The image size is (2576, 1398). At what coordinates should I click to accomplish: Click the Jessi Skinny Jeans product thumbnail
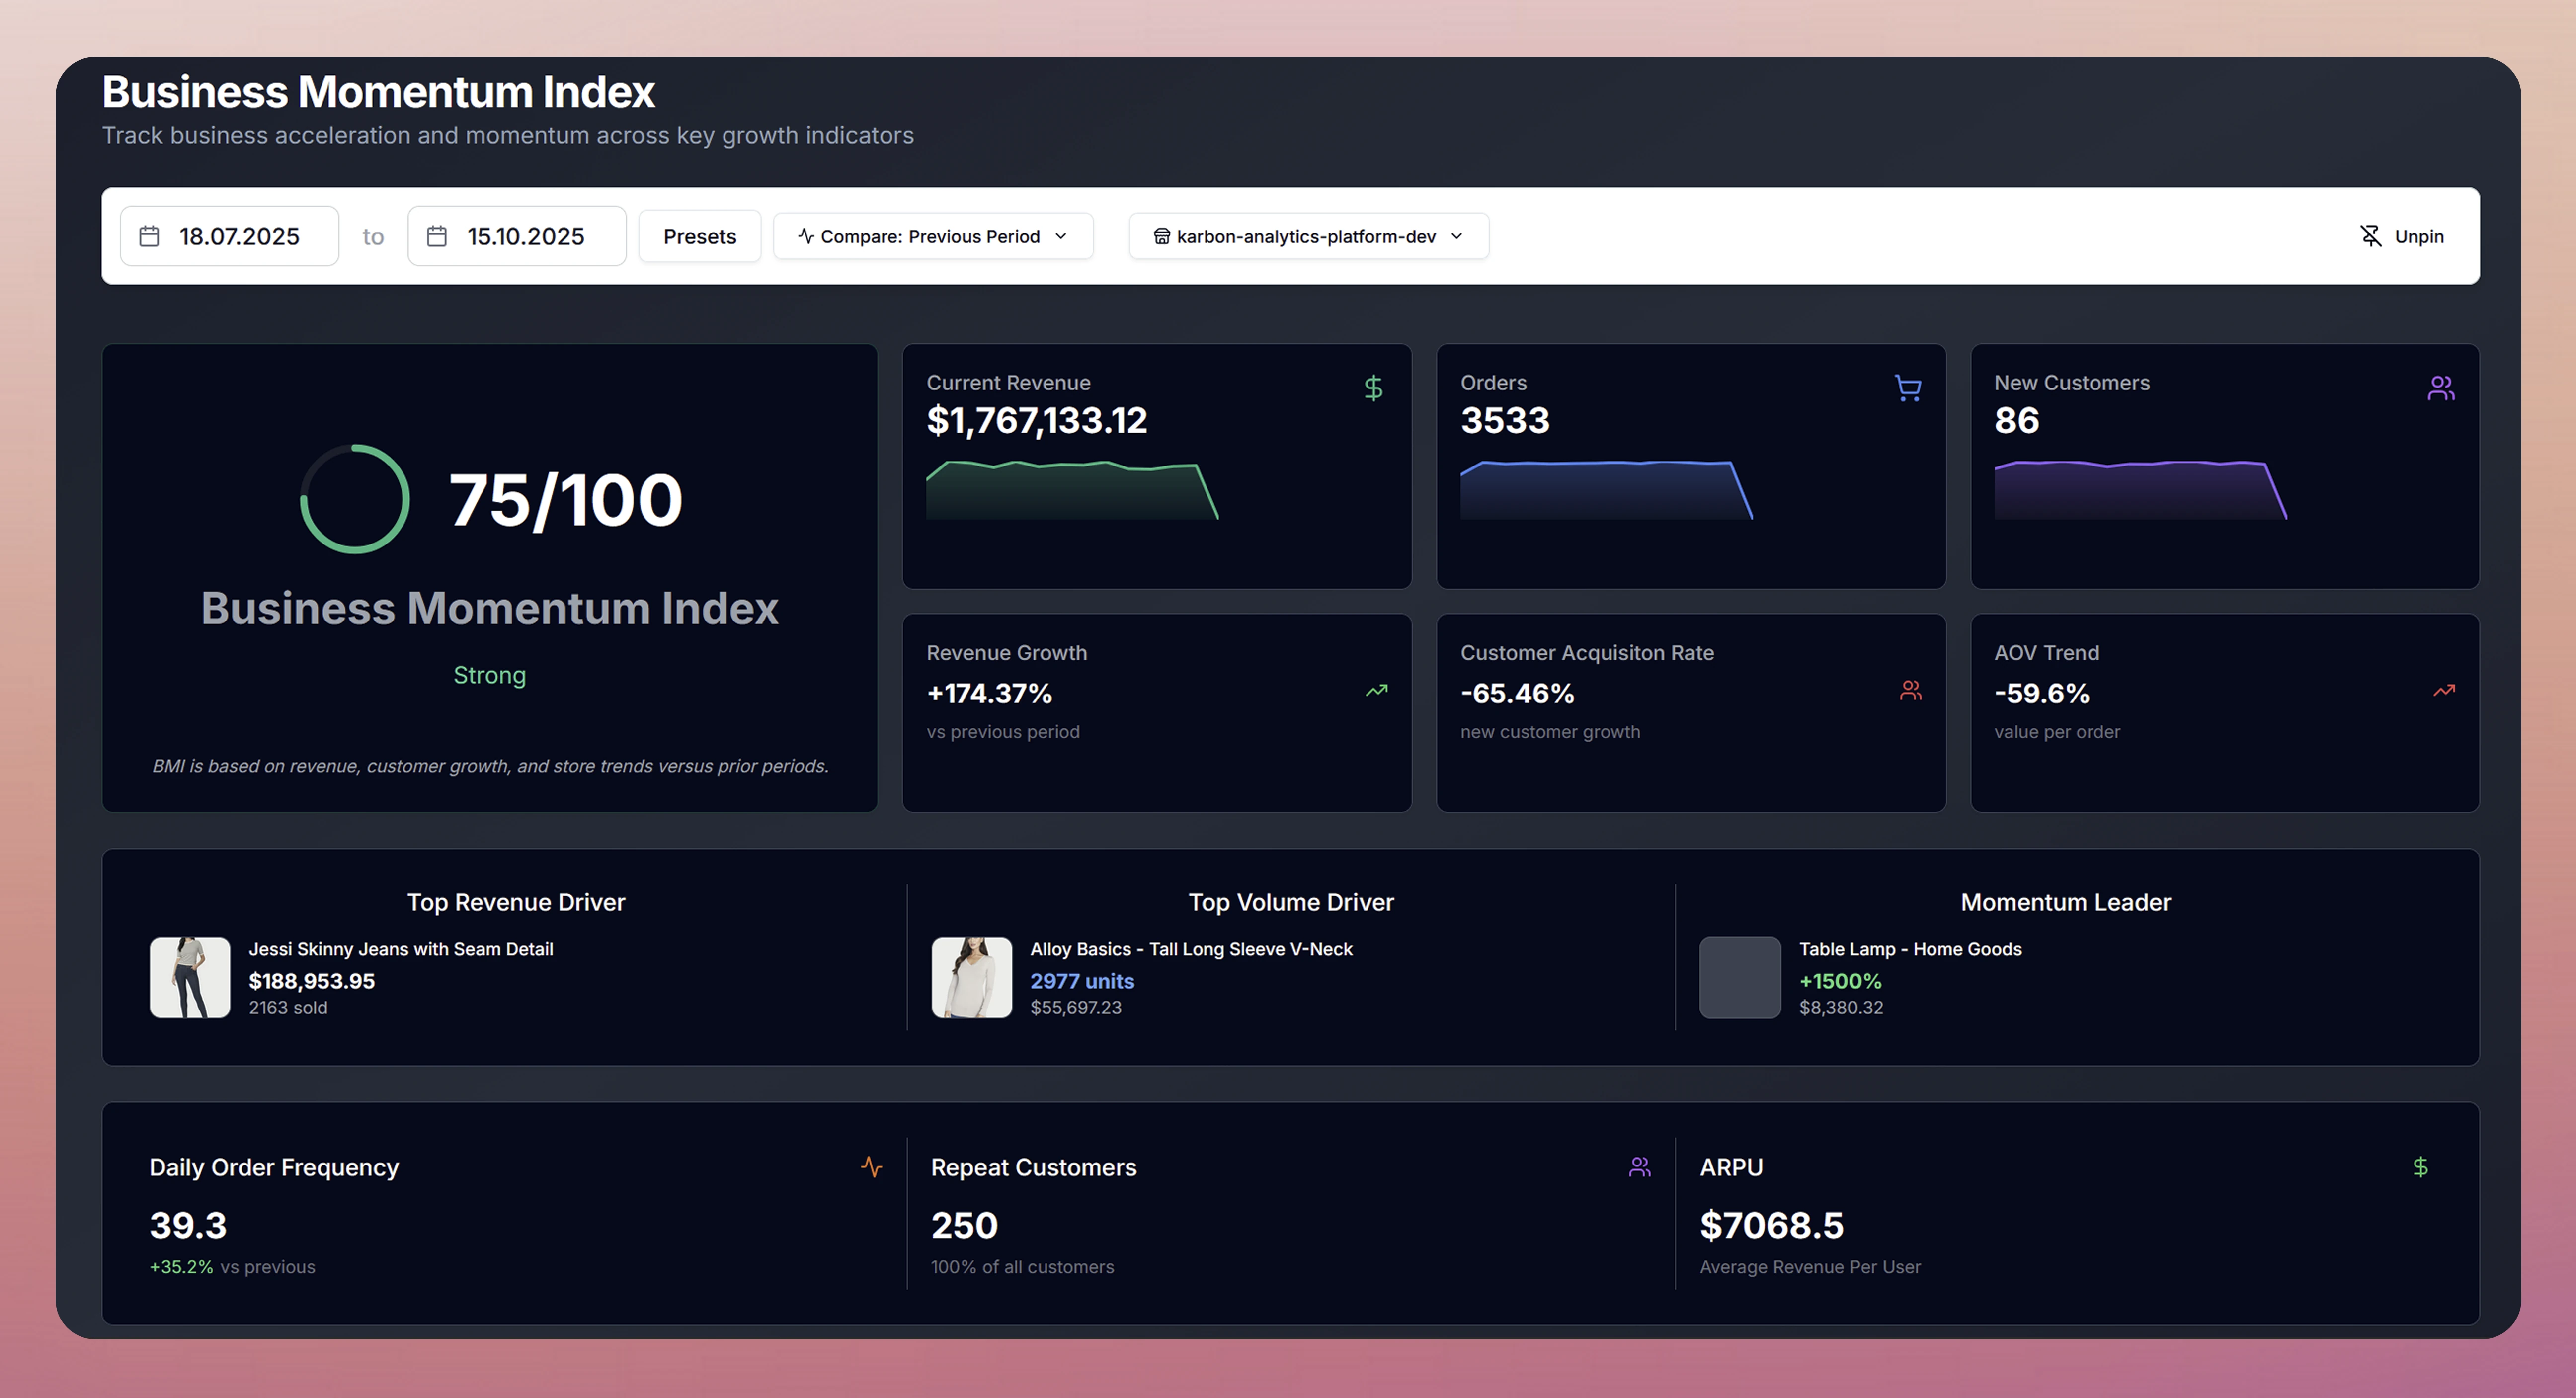pos(189,977)
